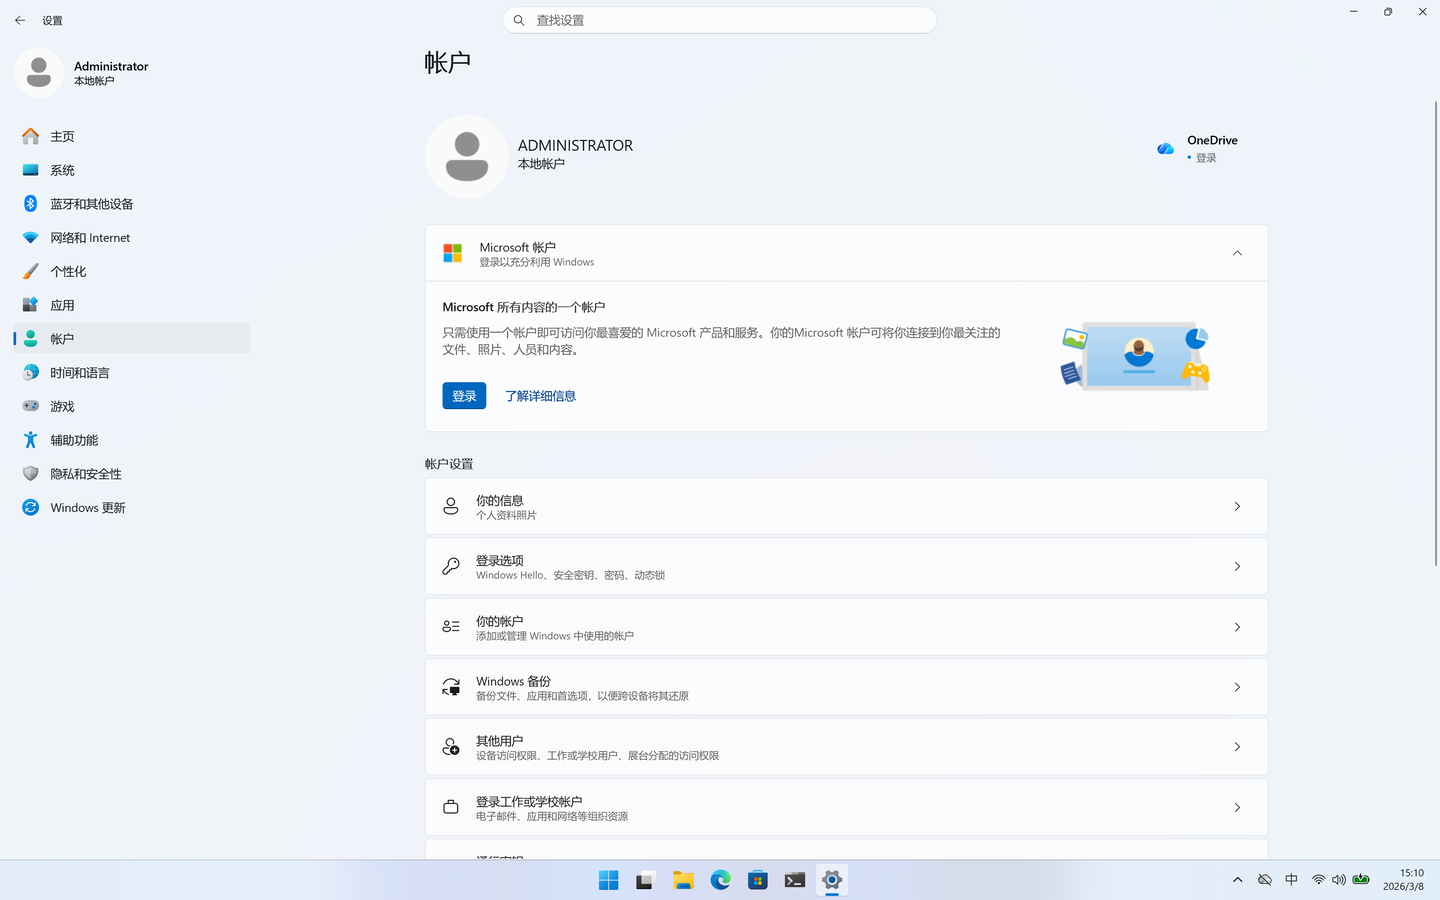Click the Microsoft four-color logo icon
1440x900 pixels.
(x=453, y=253)
